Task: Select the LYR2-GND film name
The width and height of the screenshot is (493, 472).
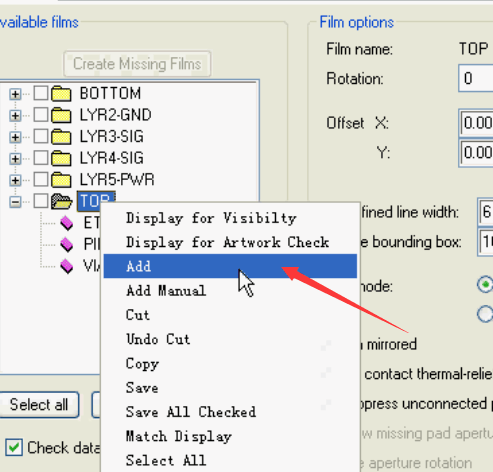Action: point(116,115)
